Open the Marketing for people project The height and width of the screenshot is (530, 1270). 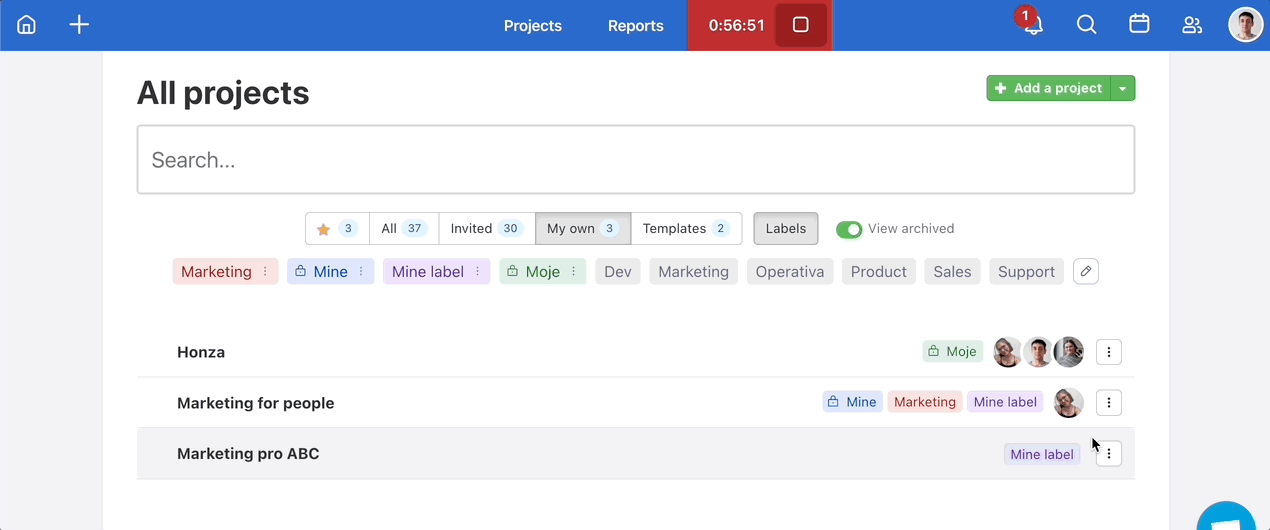click(256, 403)
